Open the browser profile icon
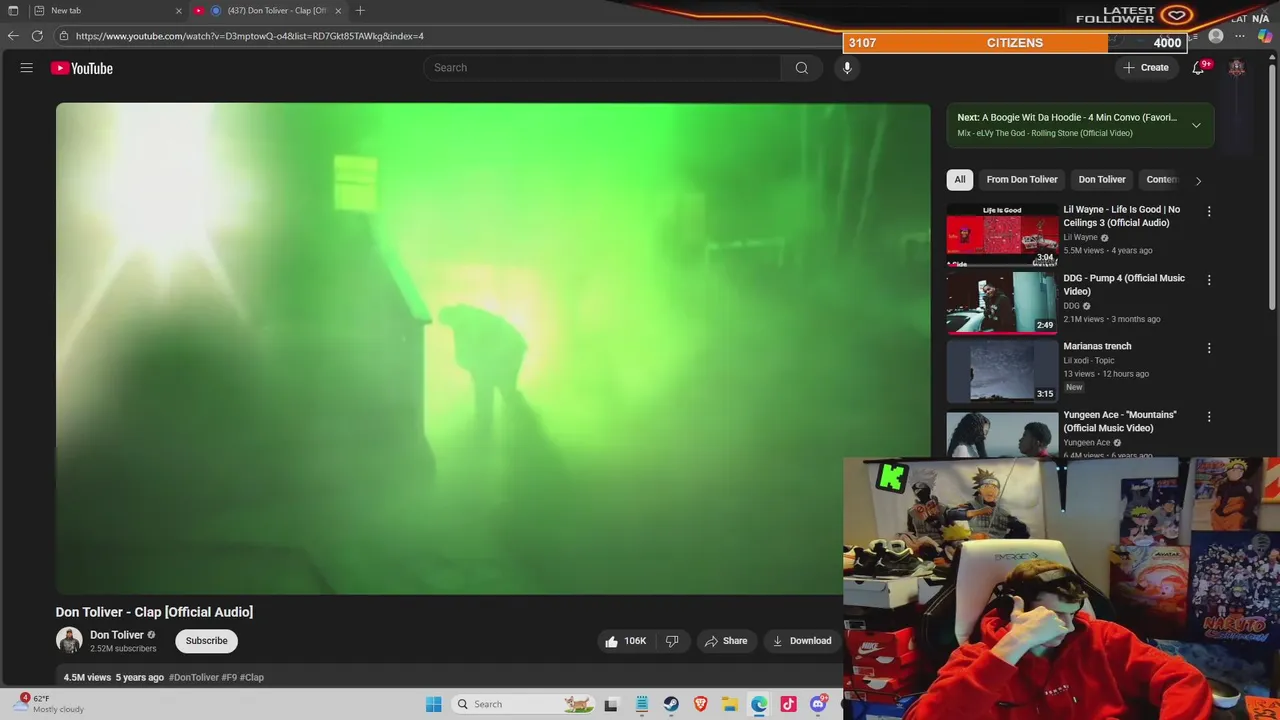The width and height of the screenshot is (1280, 720). 1216,36
